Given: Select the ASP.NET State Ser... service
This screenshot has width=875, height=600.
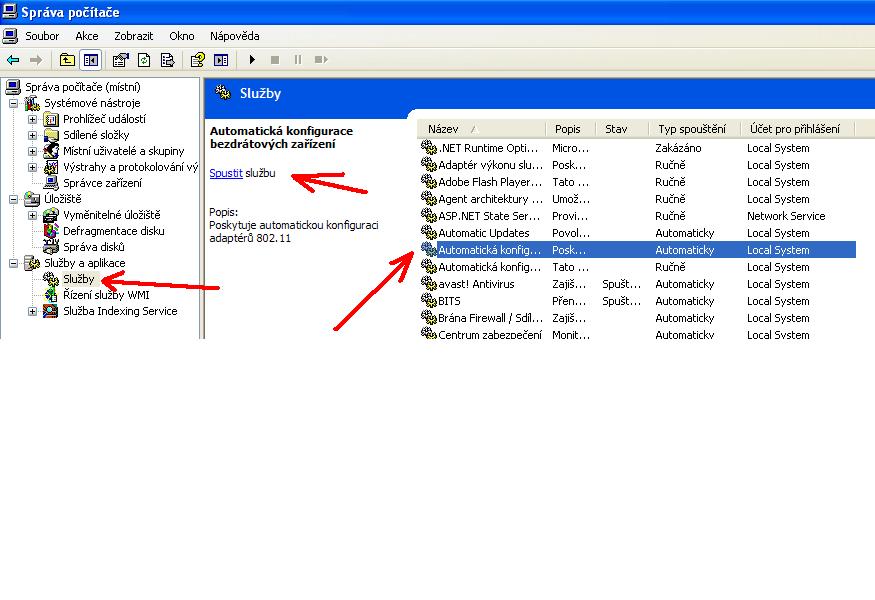Looking at the screenshot, I should tap(637, 217).
